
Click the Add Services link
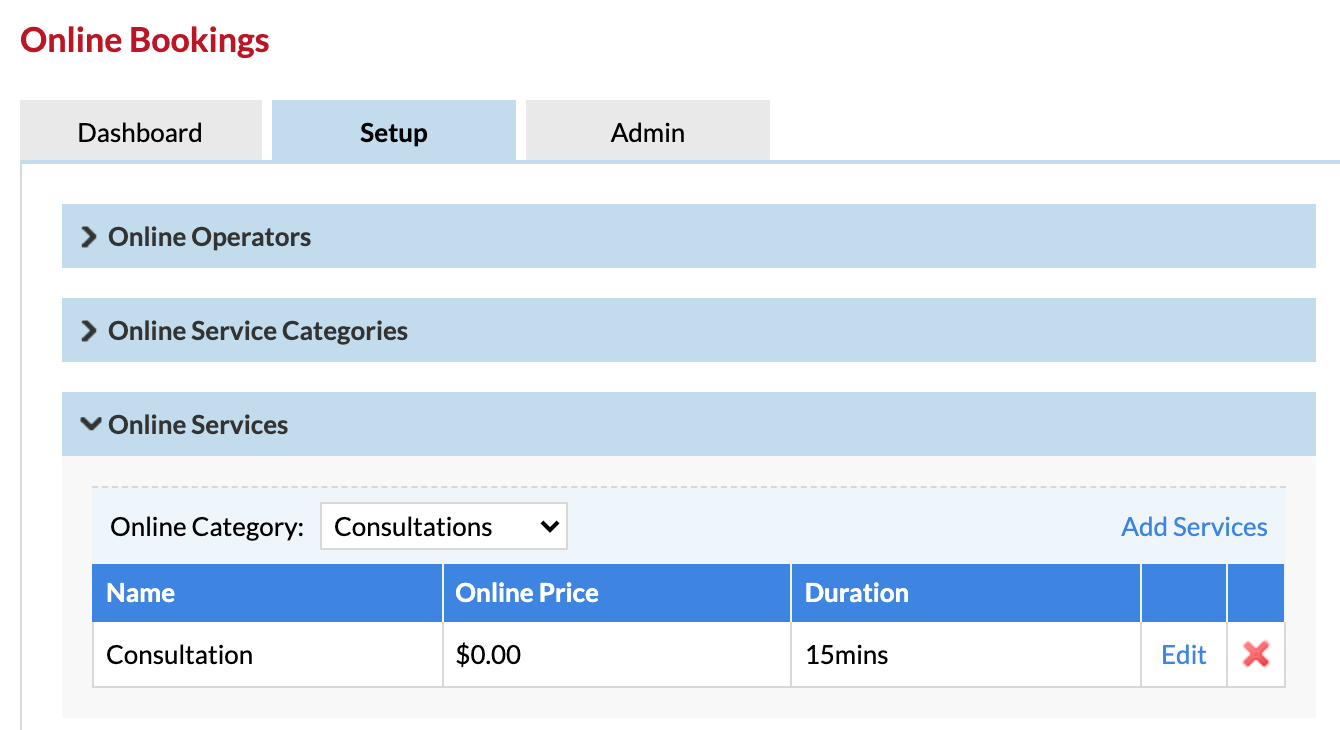[x=1194, y=527]
